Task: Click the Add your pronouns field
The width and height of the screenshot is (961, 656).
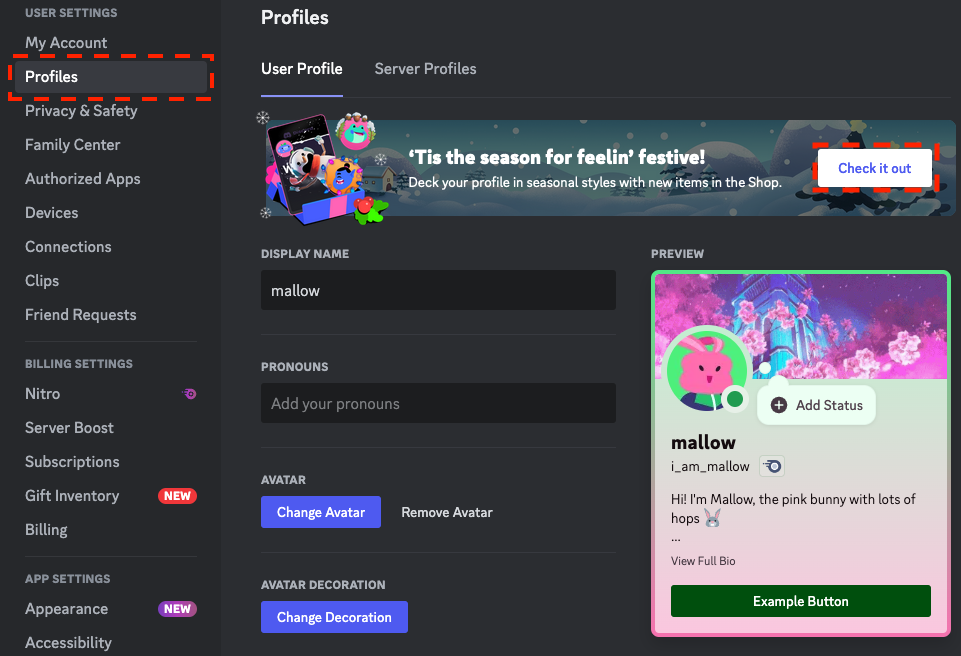Action: click(438, 403)
